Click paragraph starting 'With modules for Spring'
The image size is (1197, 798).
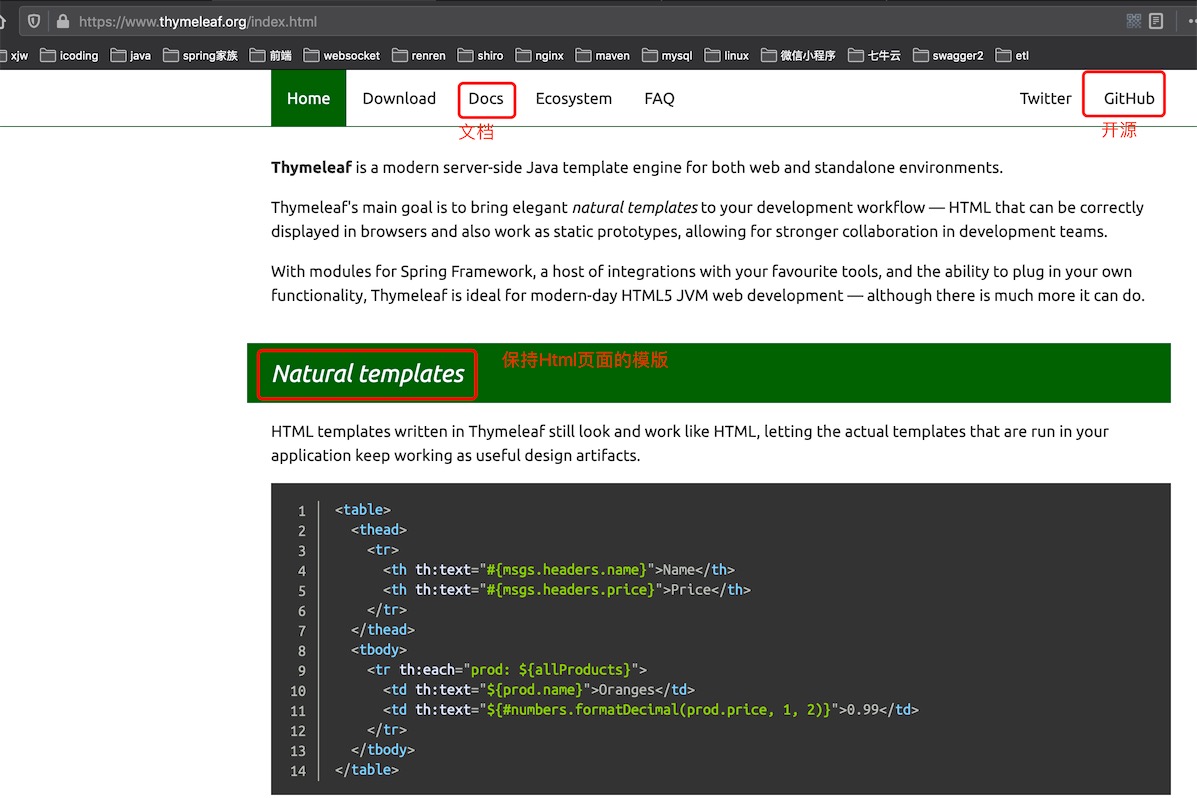tap(708, 283)
